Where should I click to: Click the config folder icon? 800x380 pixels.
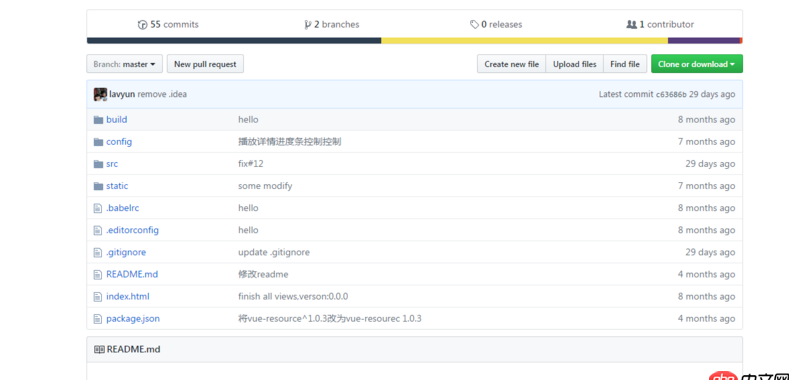(x=98, y=142)
